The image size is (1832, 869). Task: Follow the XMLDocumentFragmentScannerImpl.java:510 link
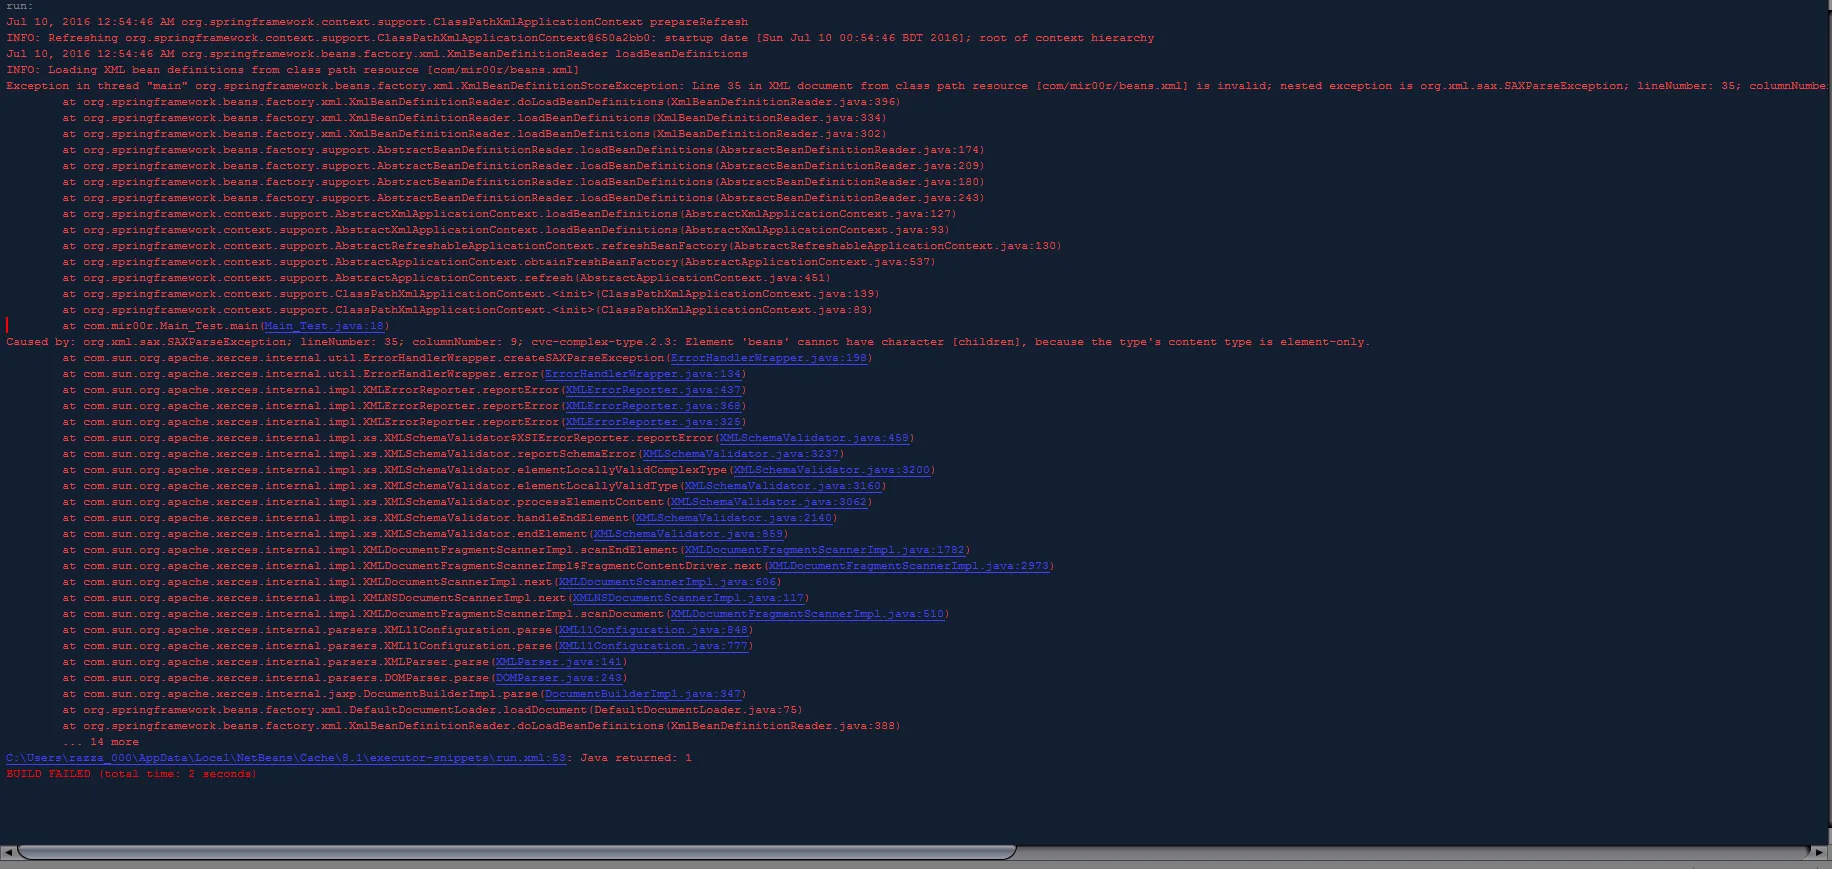pyautogui.click(x=807, y=614)
